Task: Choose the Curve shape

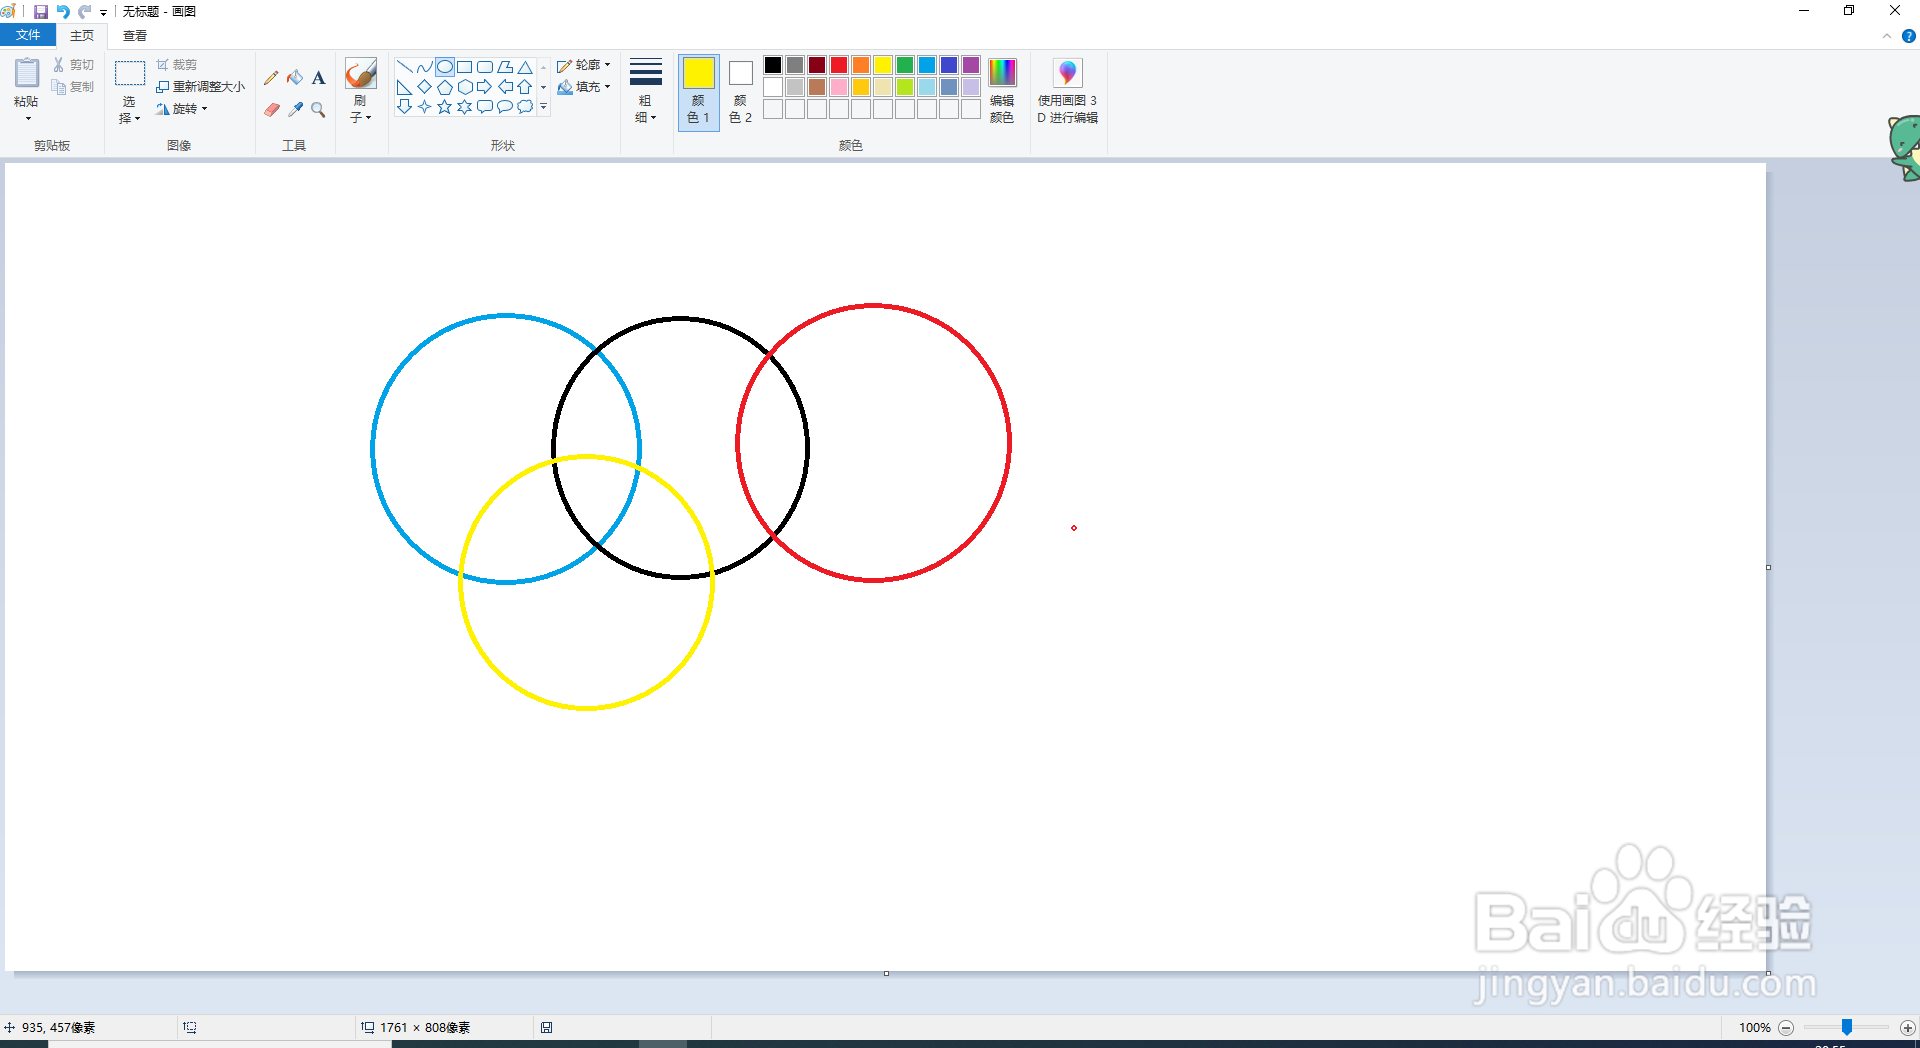Action: tap(425, 67)
